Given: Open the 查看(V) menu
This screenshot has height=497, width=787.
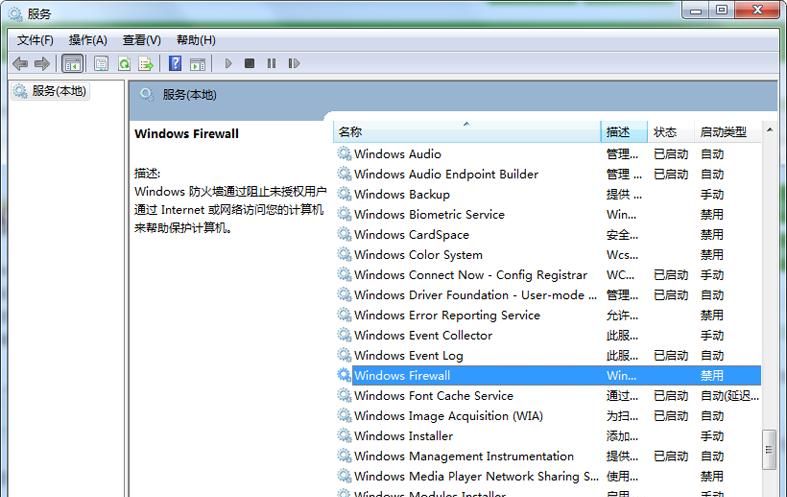Looking at the screenshot, I should click(142, 40).
